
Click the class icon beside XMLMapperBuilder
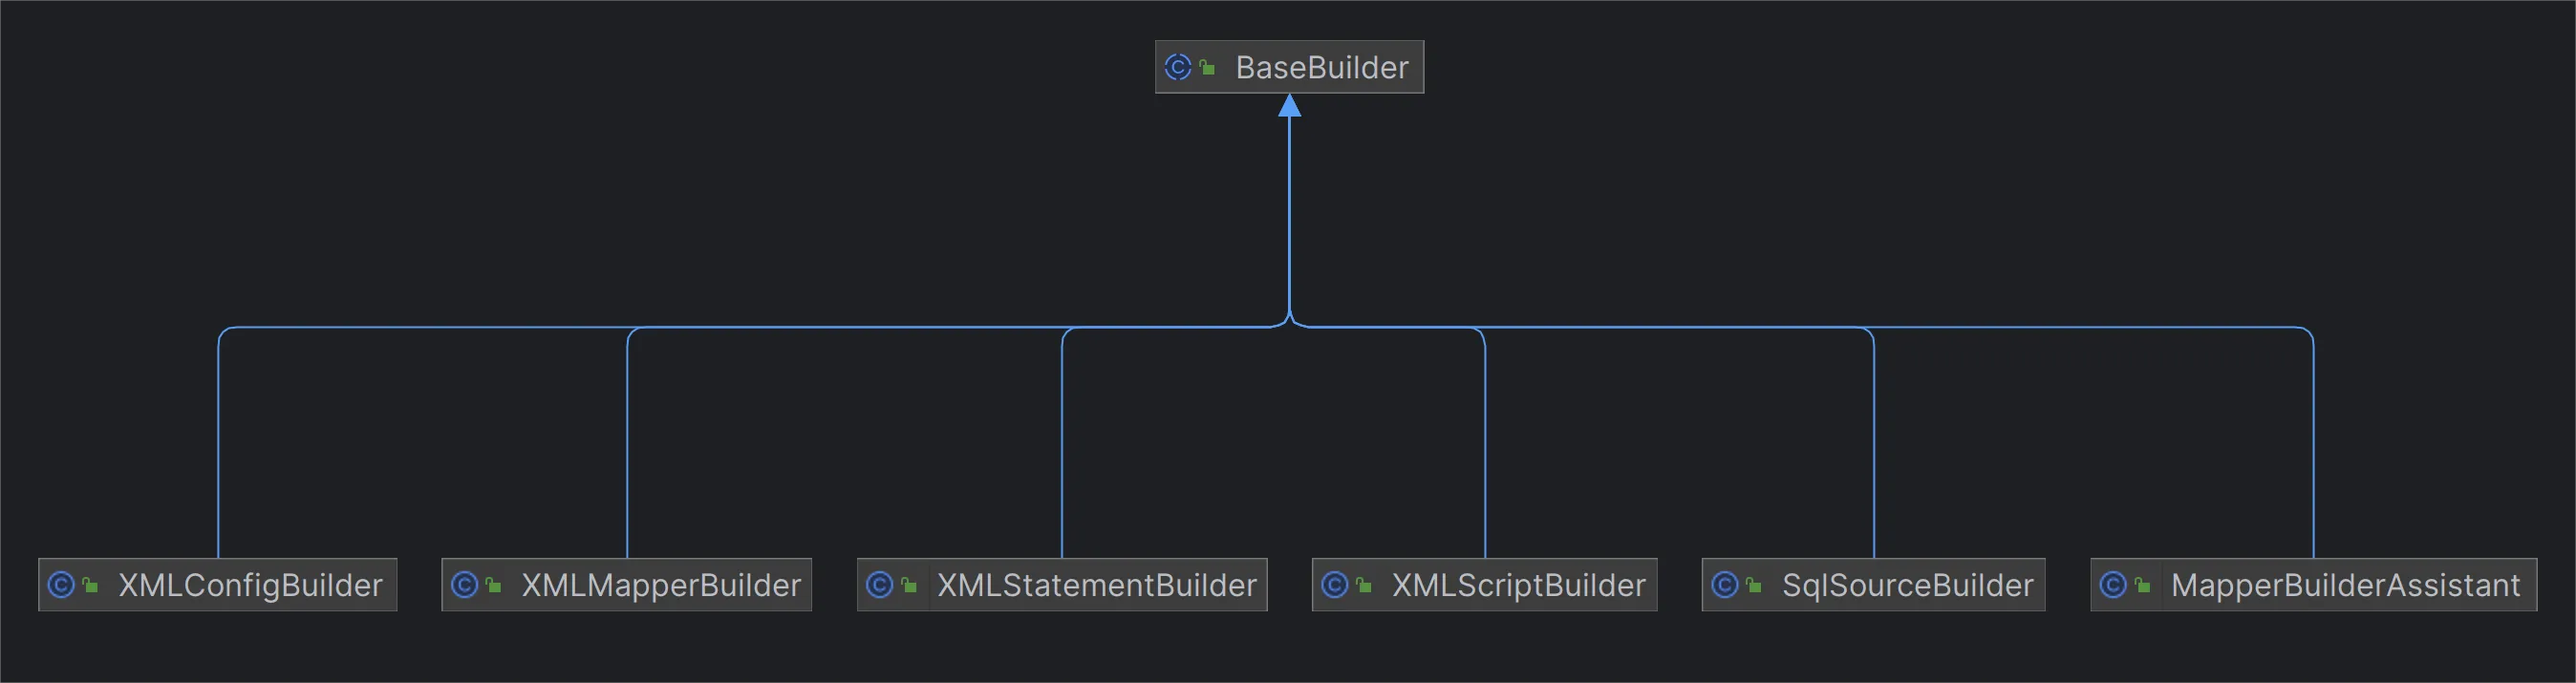pos(464,585)
